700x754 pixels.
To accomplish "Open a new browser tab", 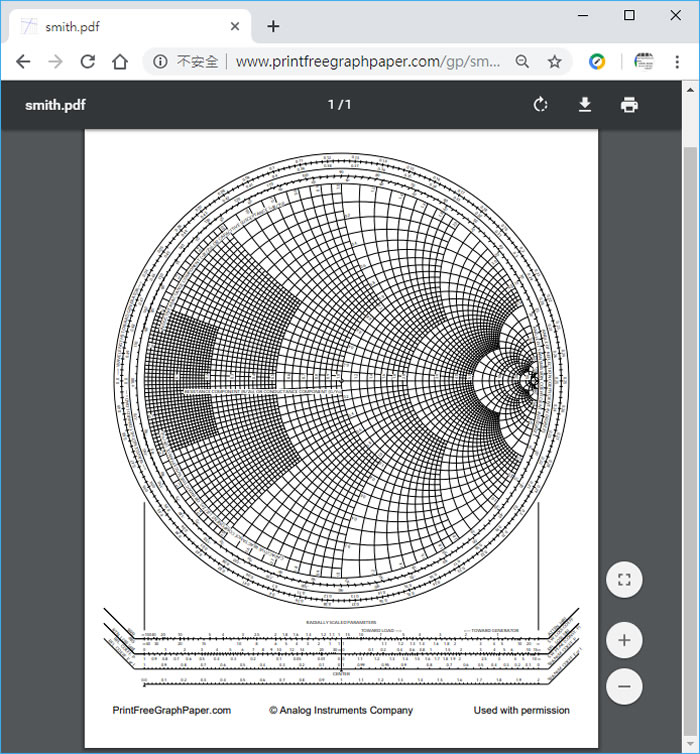I will pos(273,26).
